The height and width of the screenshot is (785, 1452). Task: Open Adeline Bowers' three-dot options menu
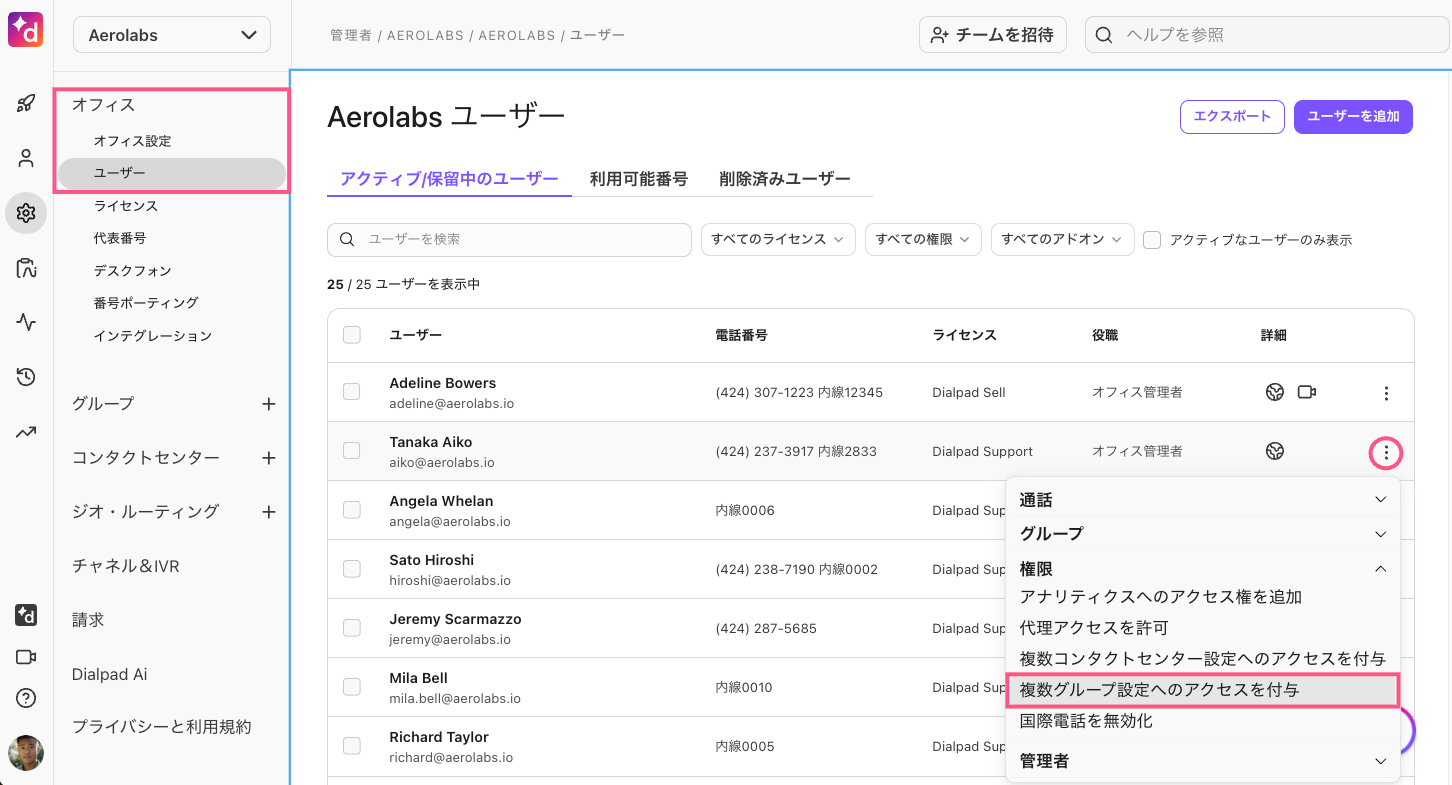coord(1386,394)
